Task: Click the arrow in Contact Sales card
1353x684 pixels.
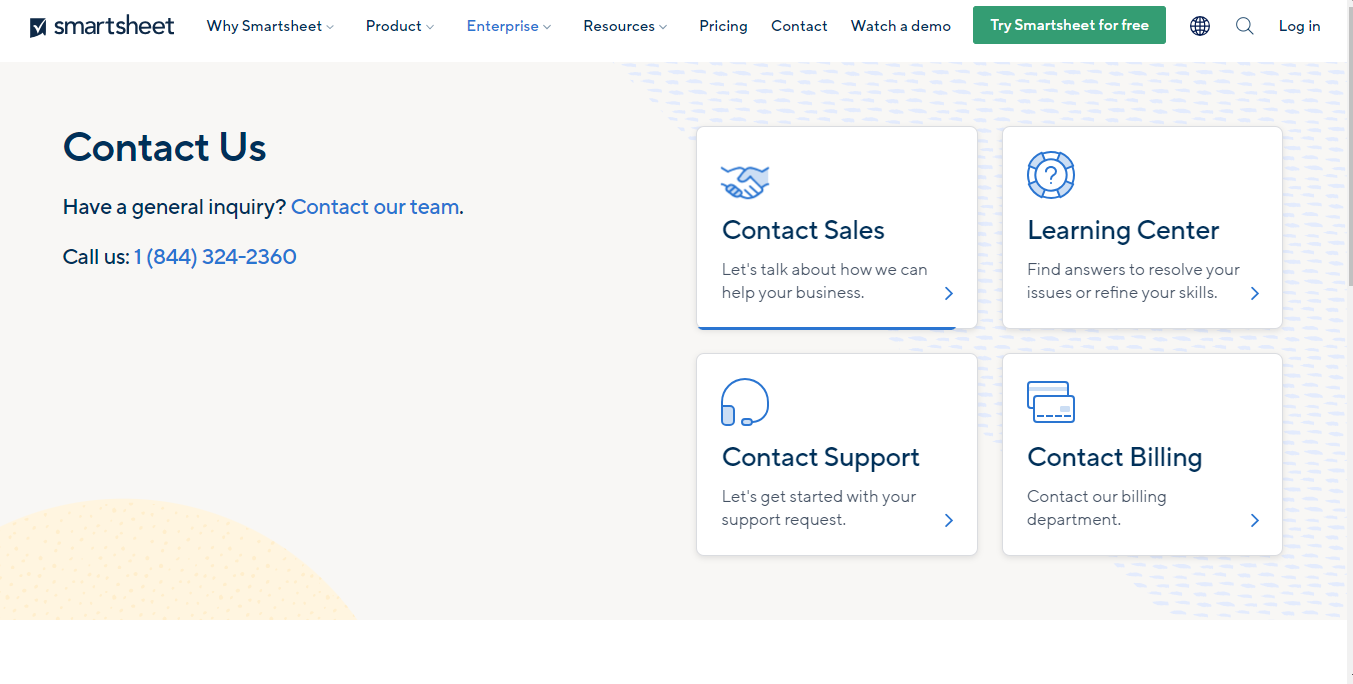Action: click(949, 293)
